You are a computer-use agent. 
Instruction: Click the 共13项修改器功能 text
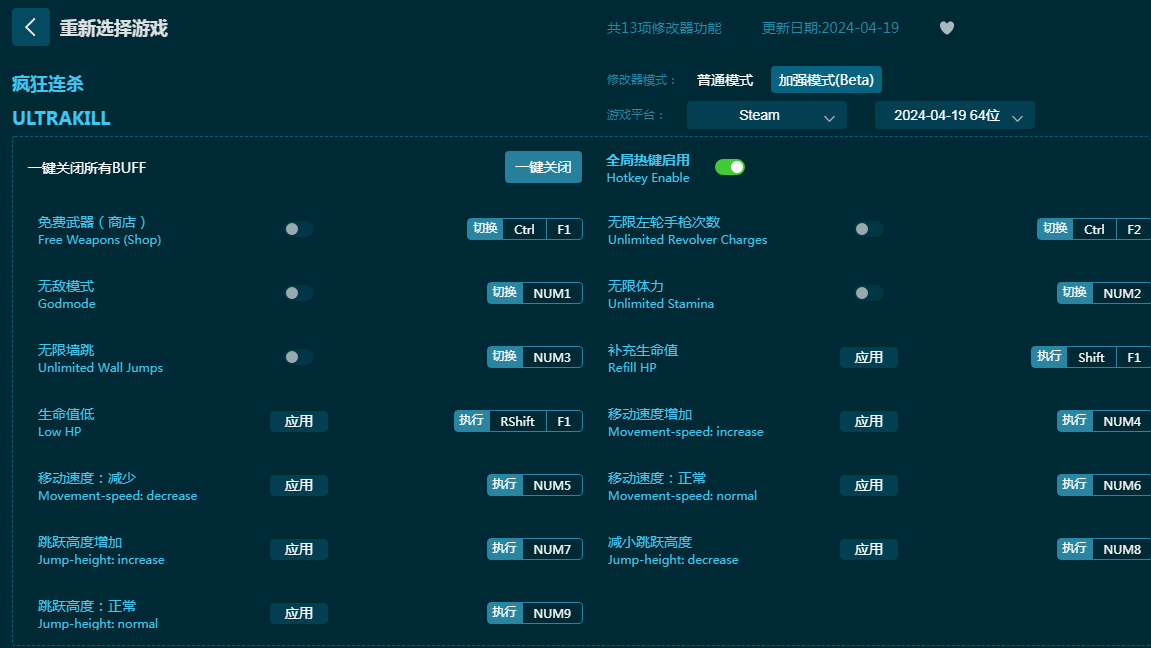pos(664,28)
